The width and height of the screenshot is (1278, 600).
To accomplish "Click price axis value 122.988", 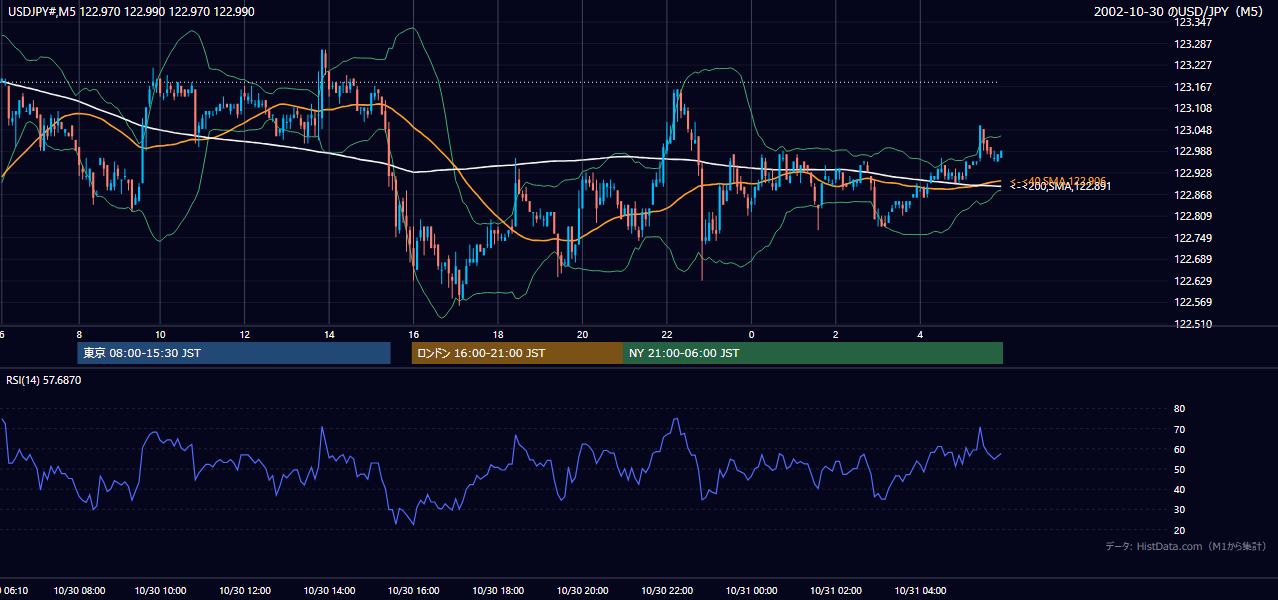I will pyautogui.click(x=1193, y=152).
